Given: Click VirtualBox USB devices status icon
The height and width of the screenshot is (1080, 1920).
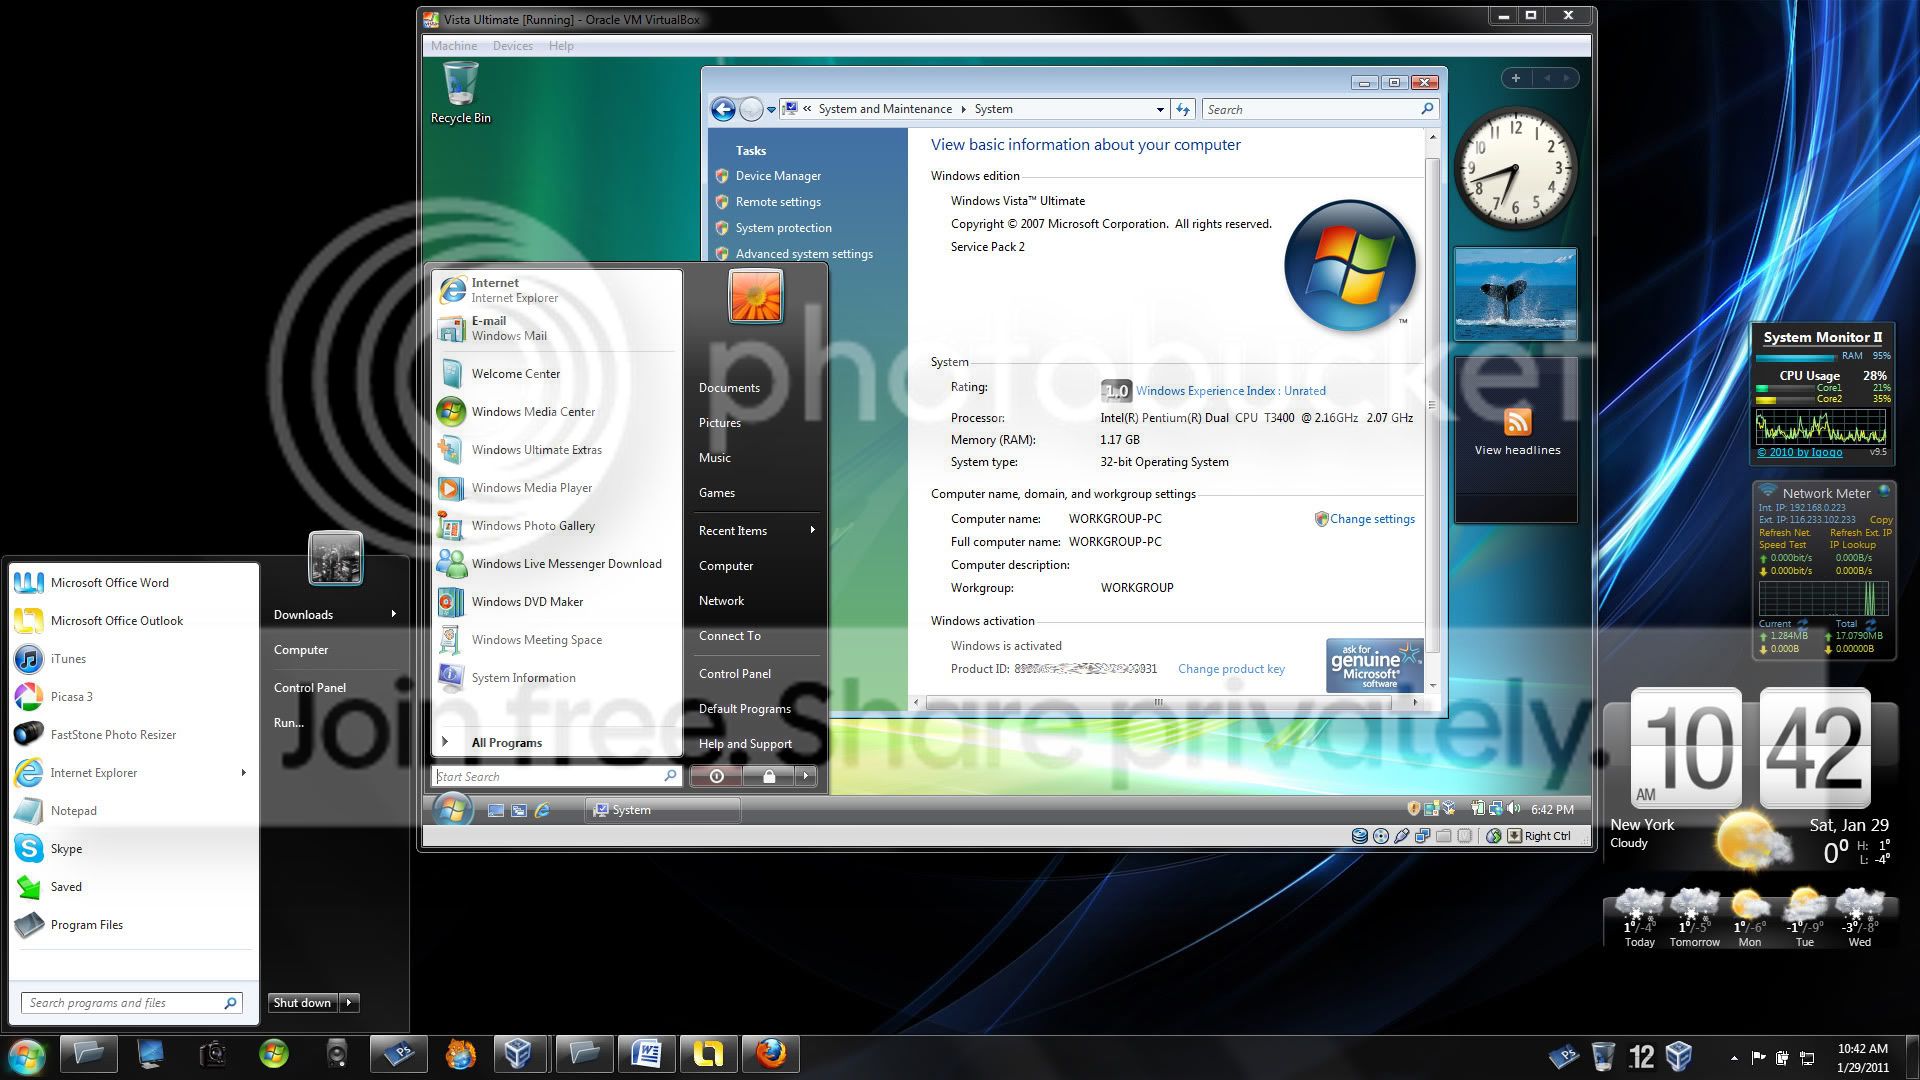Looking at the screenshot, I should (x=1401, y=836).
